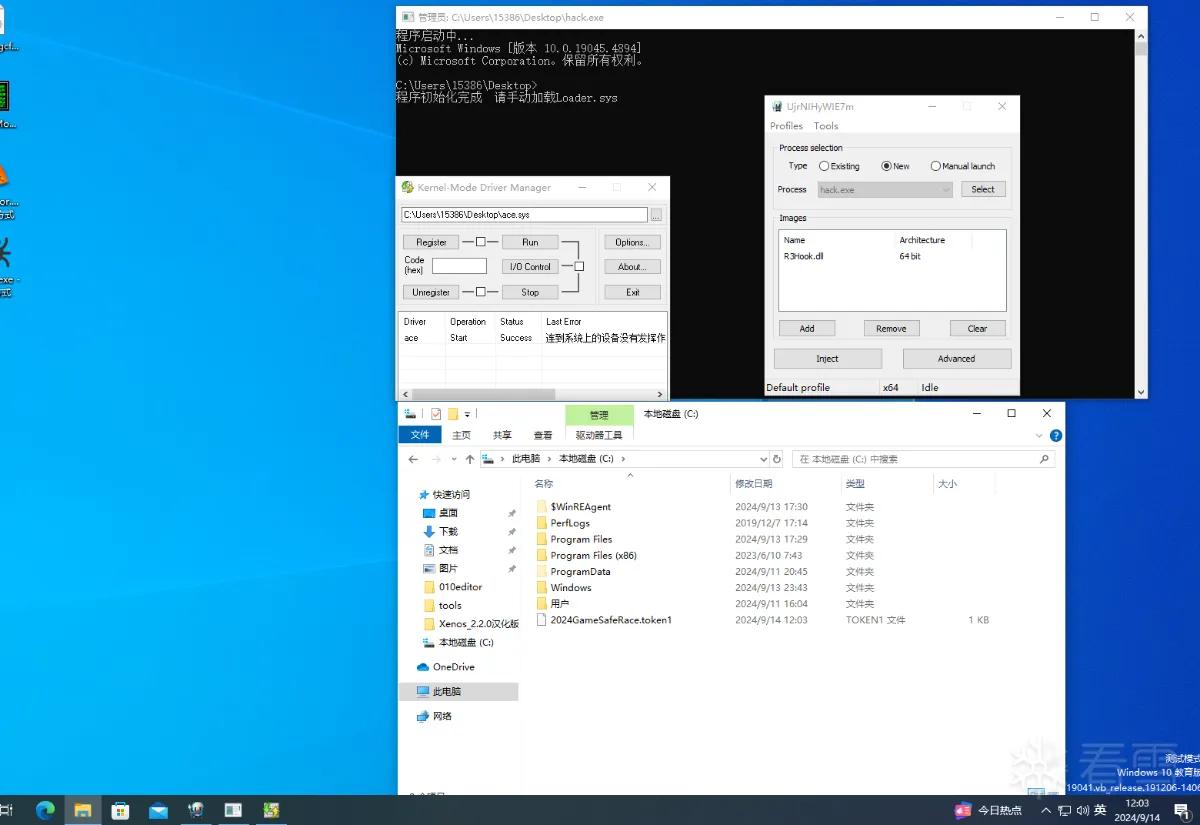Image resolution: width=1200 pixels, height=825 pixels.
Task: Open the address bar history dropdown
Action: (x=762, y=459)
